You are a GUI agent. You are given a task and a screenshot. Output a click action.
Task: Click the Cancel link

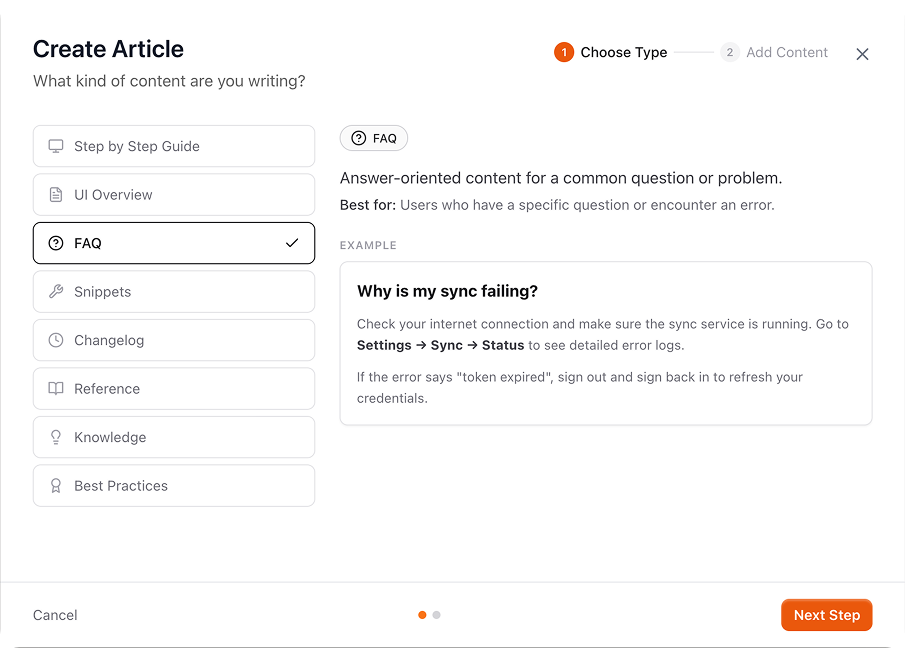click(x=55, y=615)
